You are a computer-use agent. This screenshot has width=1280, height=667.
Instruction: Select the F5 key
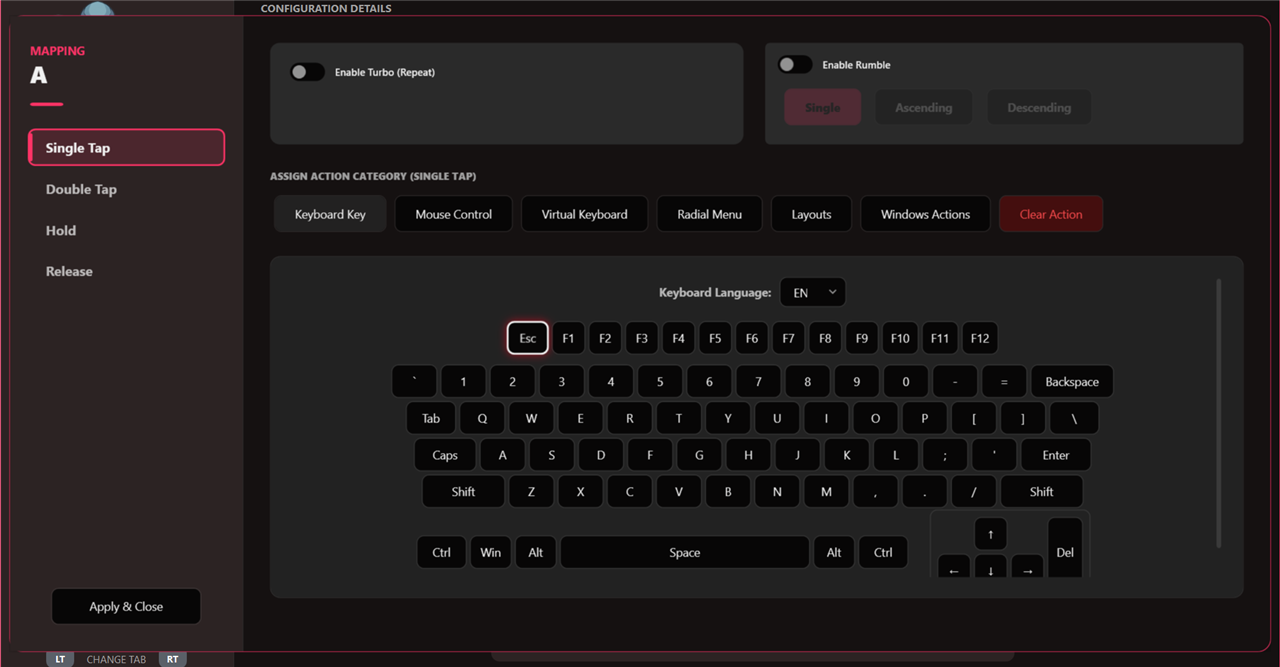point(715,338)
